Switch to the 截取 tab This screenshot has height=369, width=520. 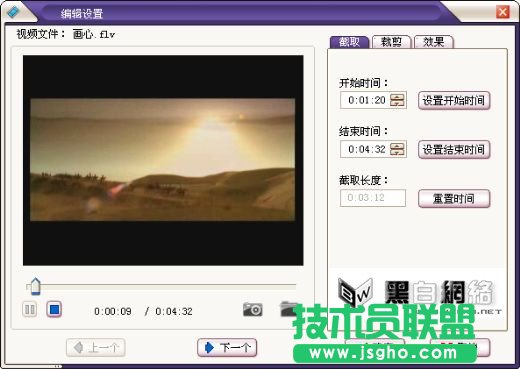[x=349, y=42]
